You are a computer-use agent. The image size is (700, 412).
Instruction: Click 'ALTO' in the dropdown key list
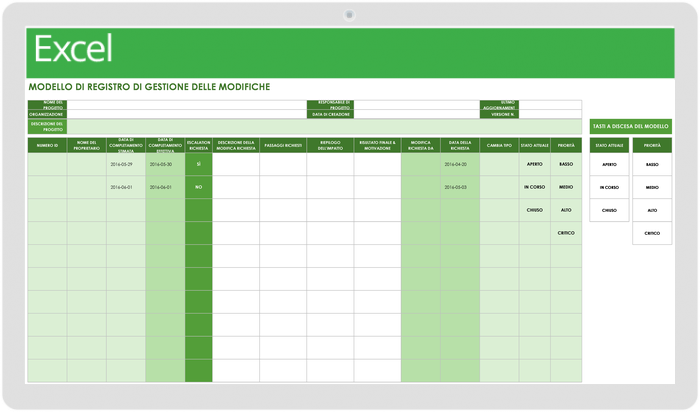[x=652, y=210]
